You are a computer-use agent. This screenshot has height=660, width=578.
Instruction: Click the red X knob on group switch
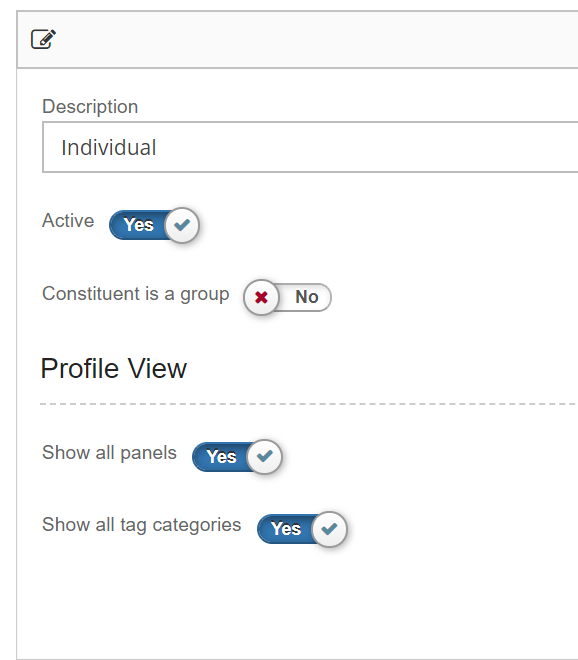click(x=261, y=297)
